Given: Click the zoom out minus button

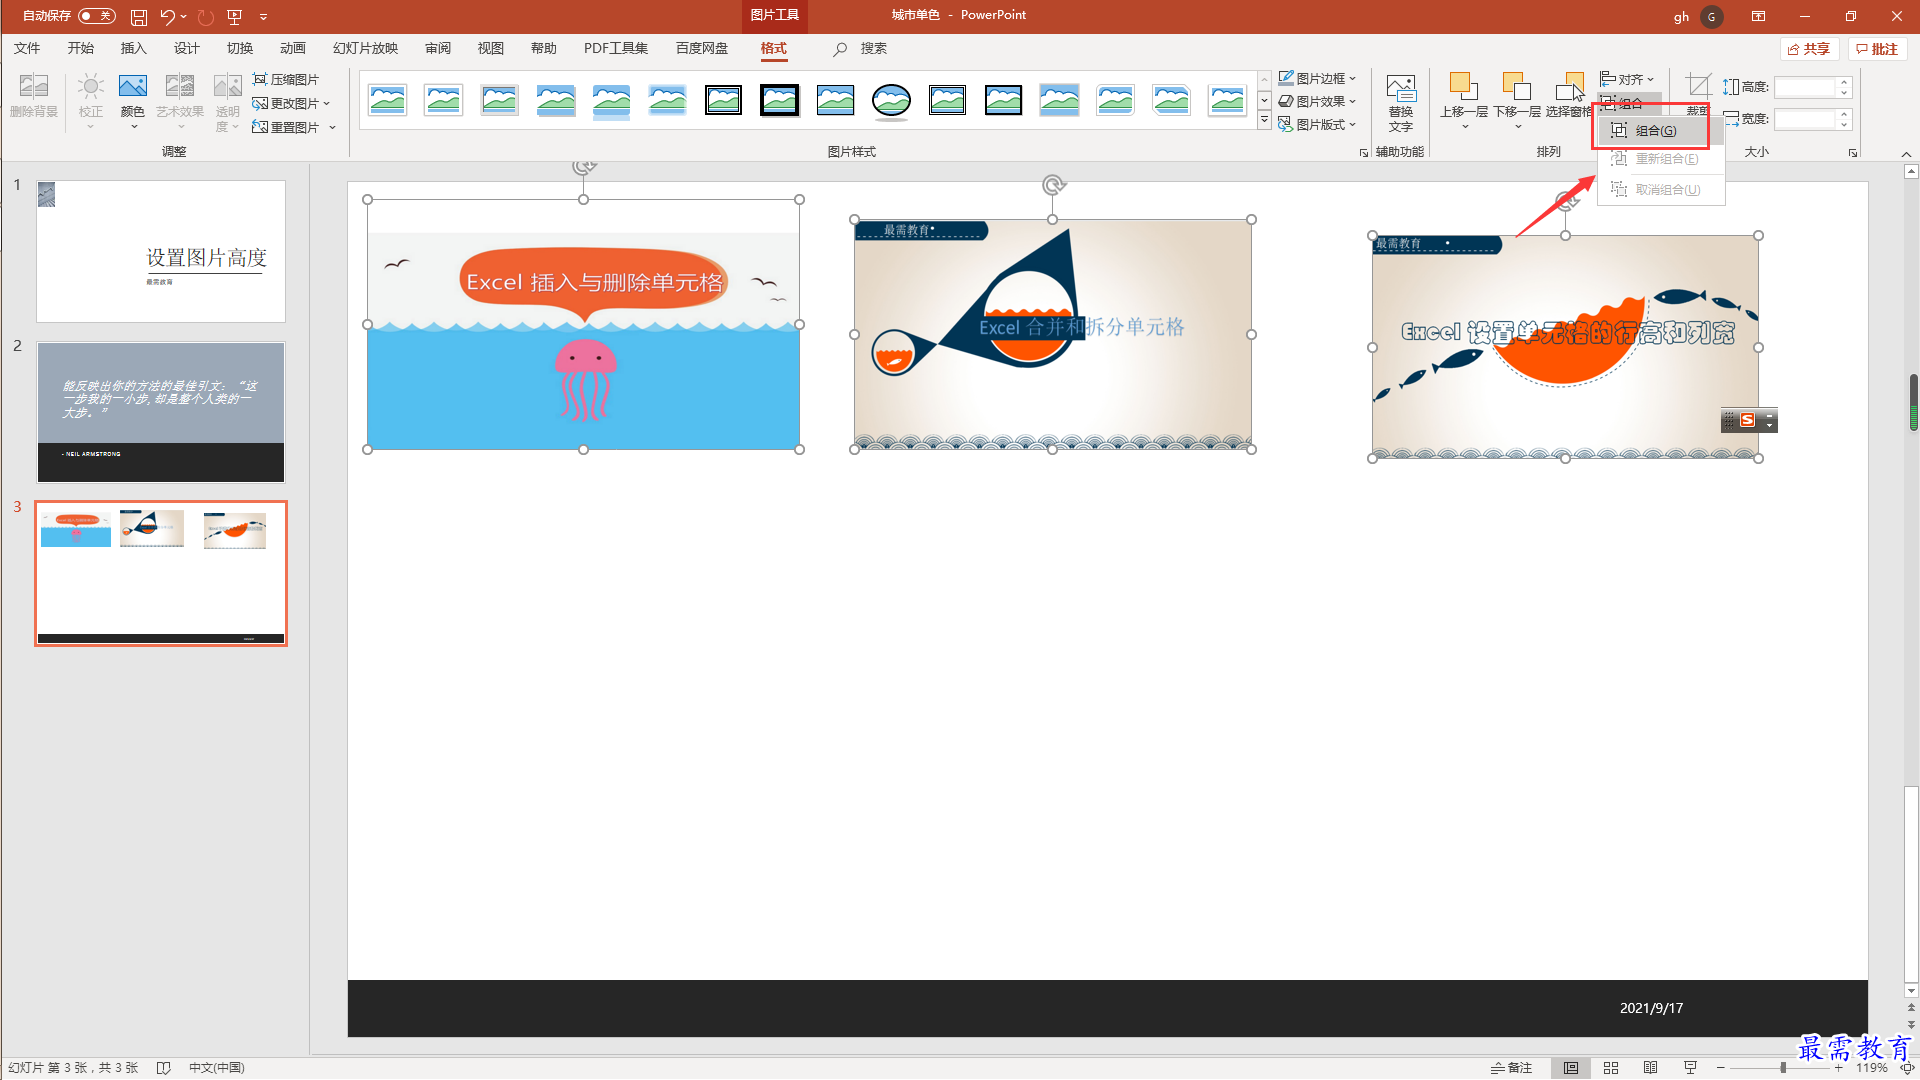Looking at the screenshot, I should click(1721, 1068).
